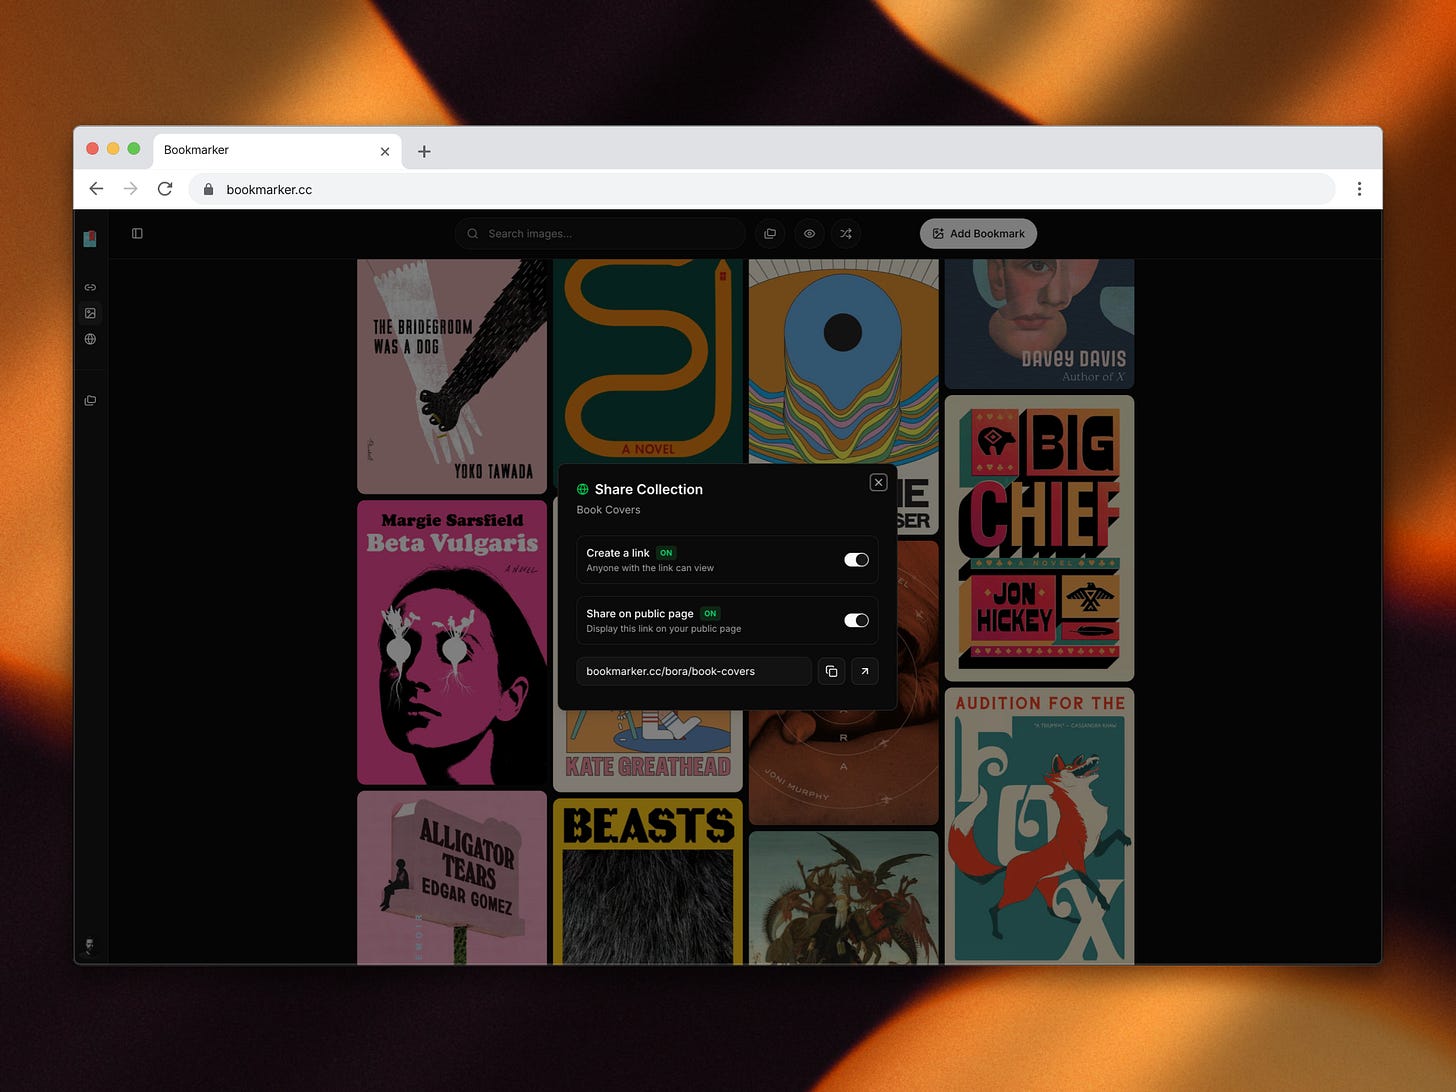Close the Share Collection dialog
Image resolution: width=1456 pixels, height=1092 pixels.
(x=878, y=482)
